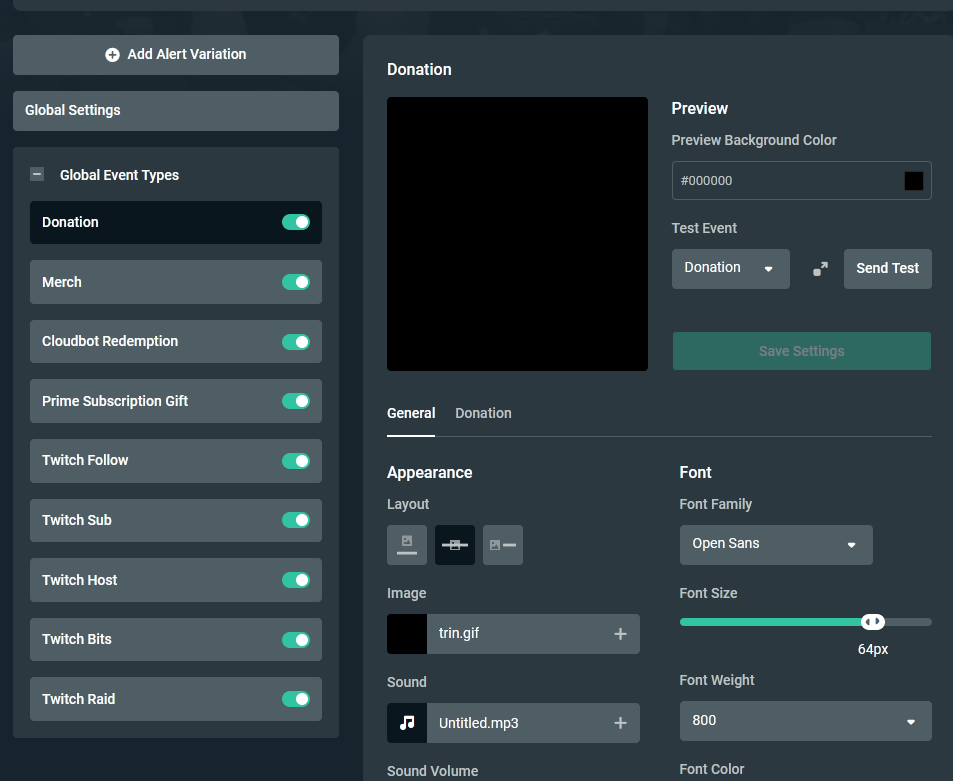Pop out the preview with expand icon
This screenshot has width=953, height=781.
pos(820,269)
